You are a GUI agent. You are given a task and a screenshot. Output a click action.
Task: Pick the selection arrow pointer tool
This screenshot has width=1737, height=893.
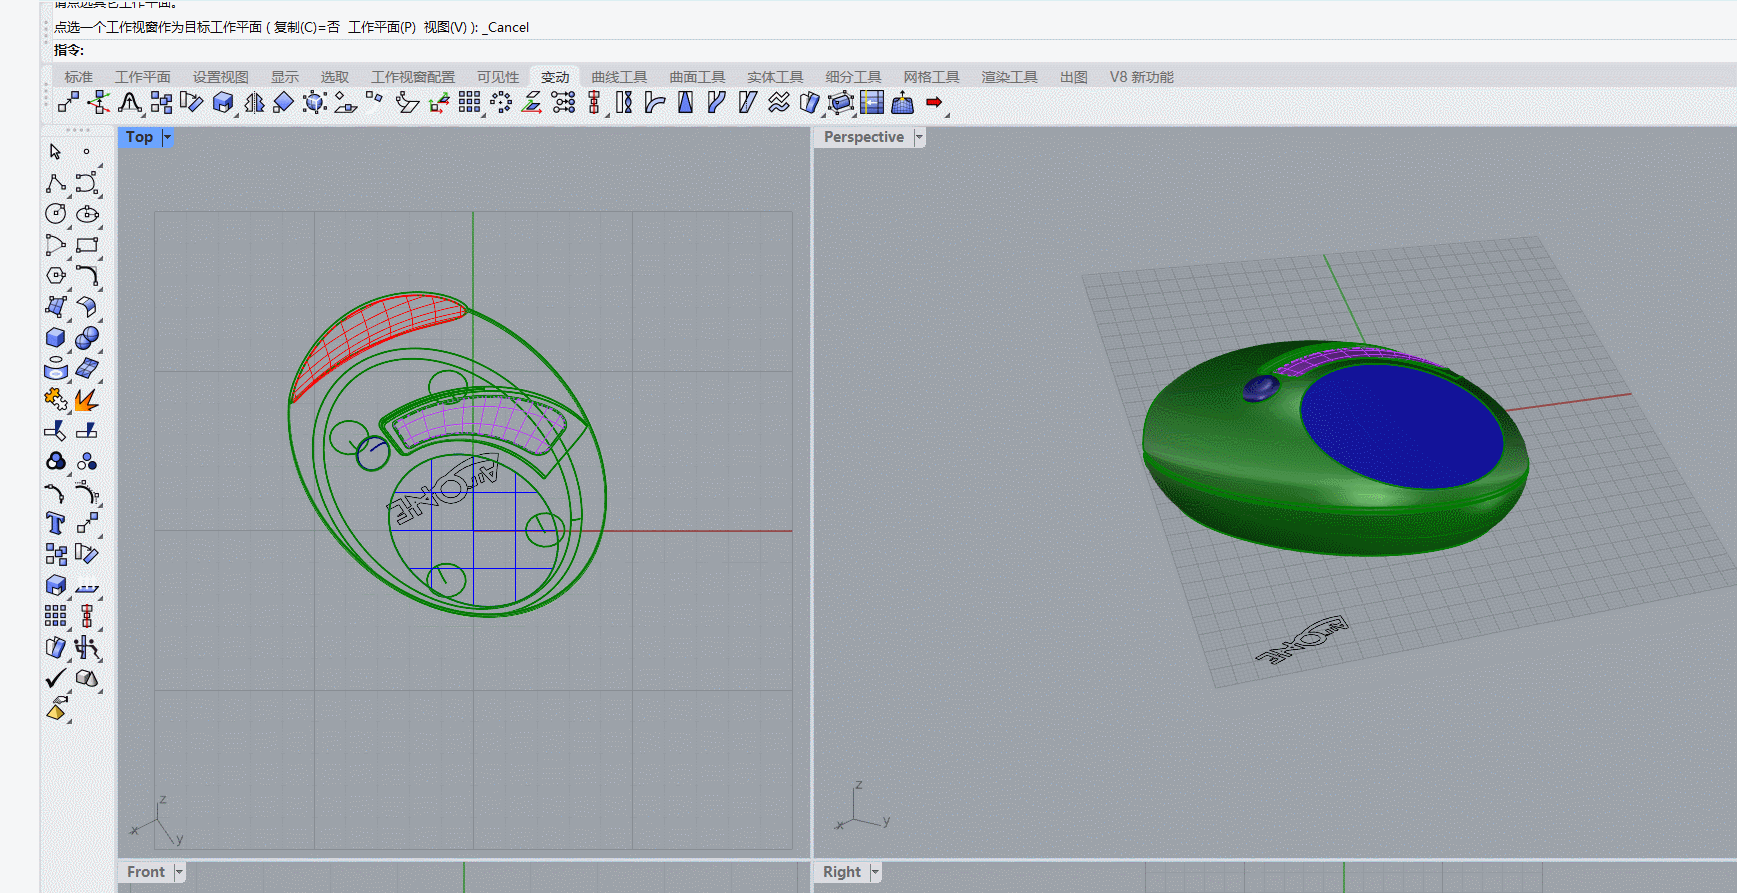pyautogui.click(x=56, y=151)
